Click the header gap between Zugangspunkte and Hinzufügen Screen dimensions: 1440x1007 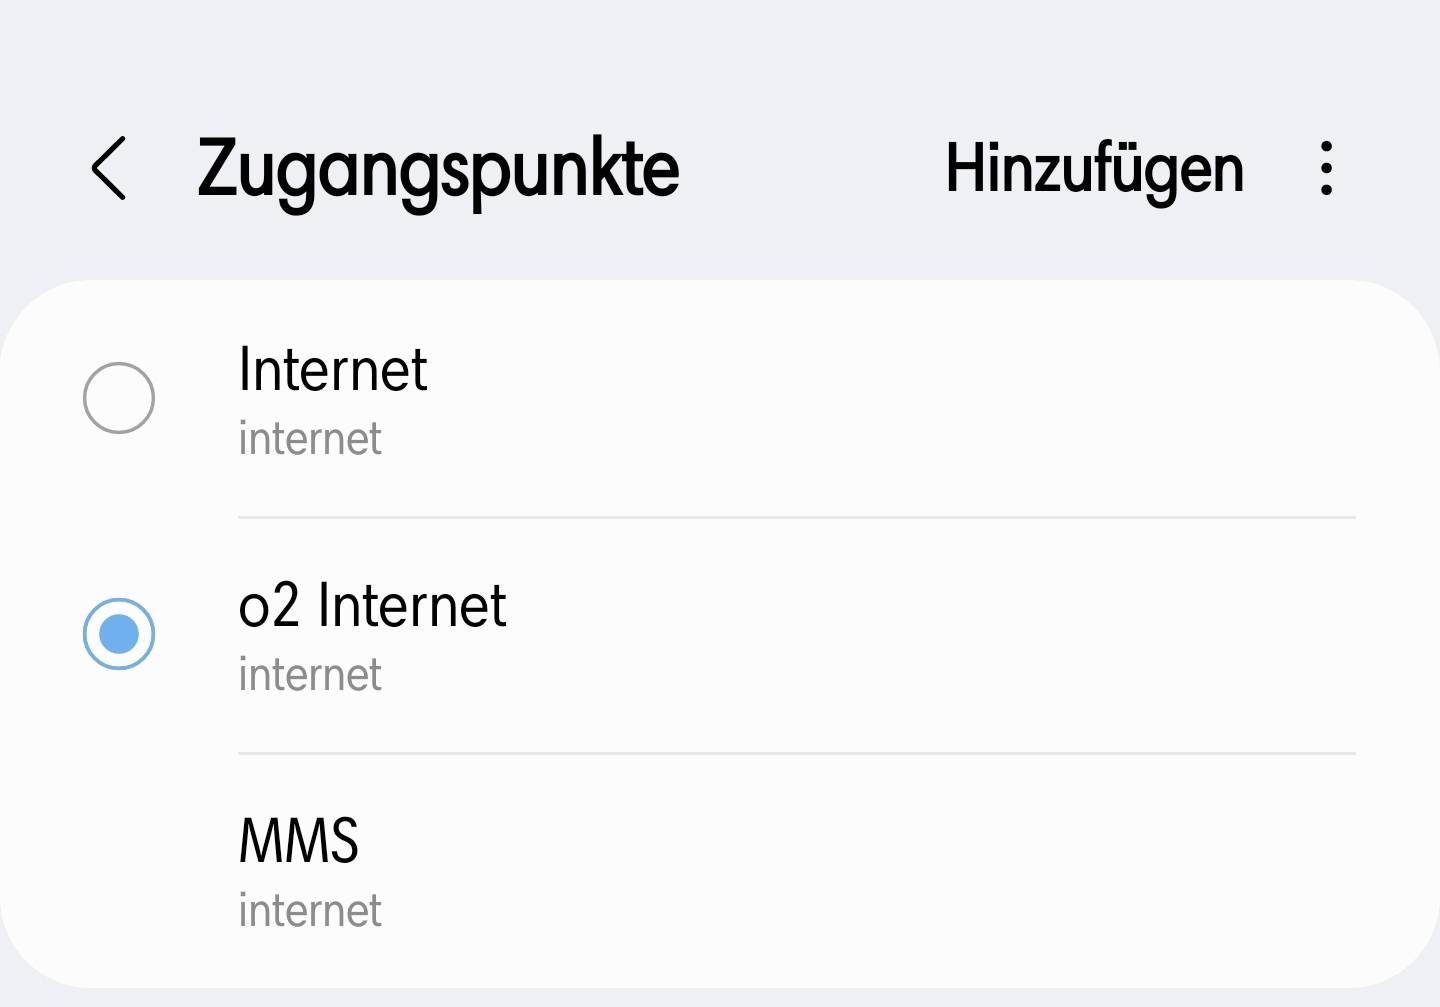812,168
